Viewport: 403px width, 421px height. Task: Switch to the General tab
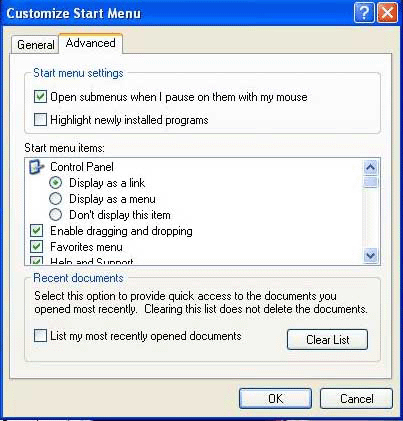pos(35,44)
